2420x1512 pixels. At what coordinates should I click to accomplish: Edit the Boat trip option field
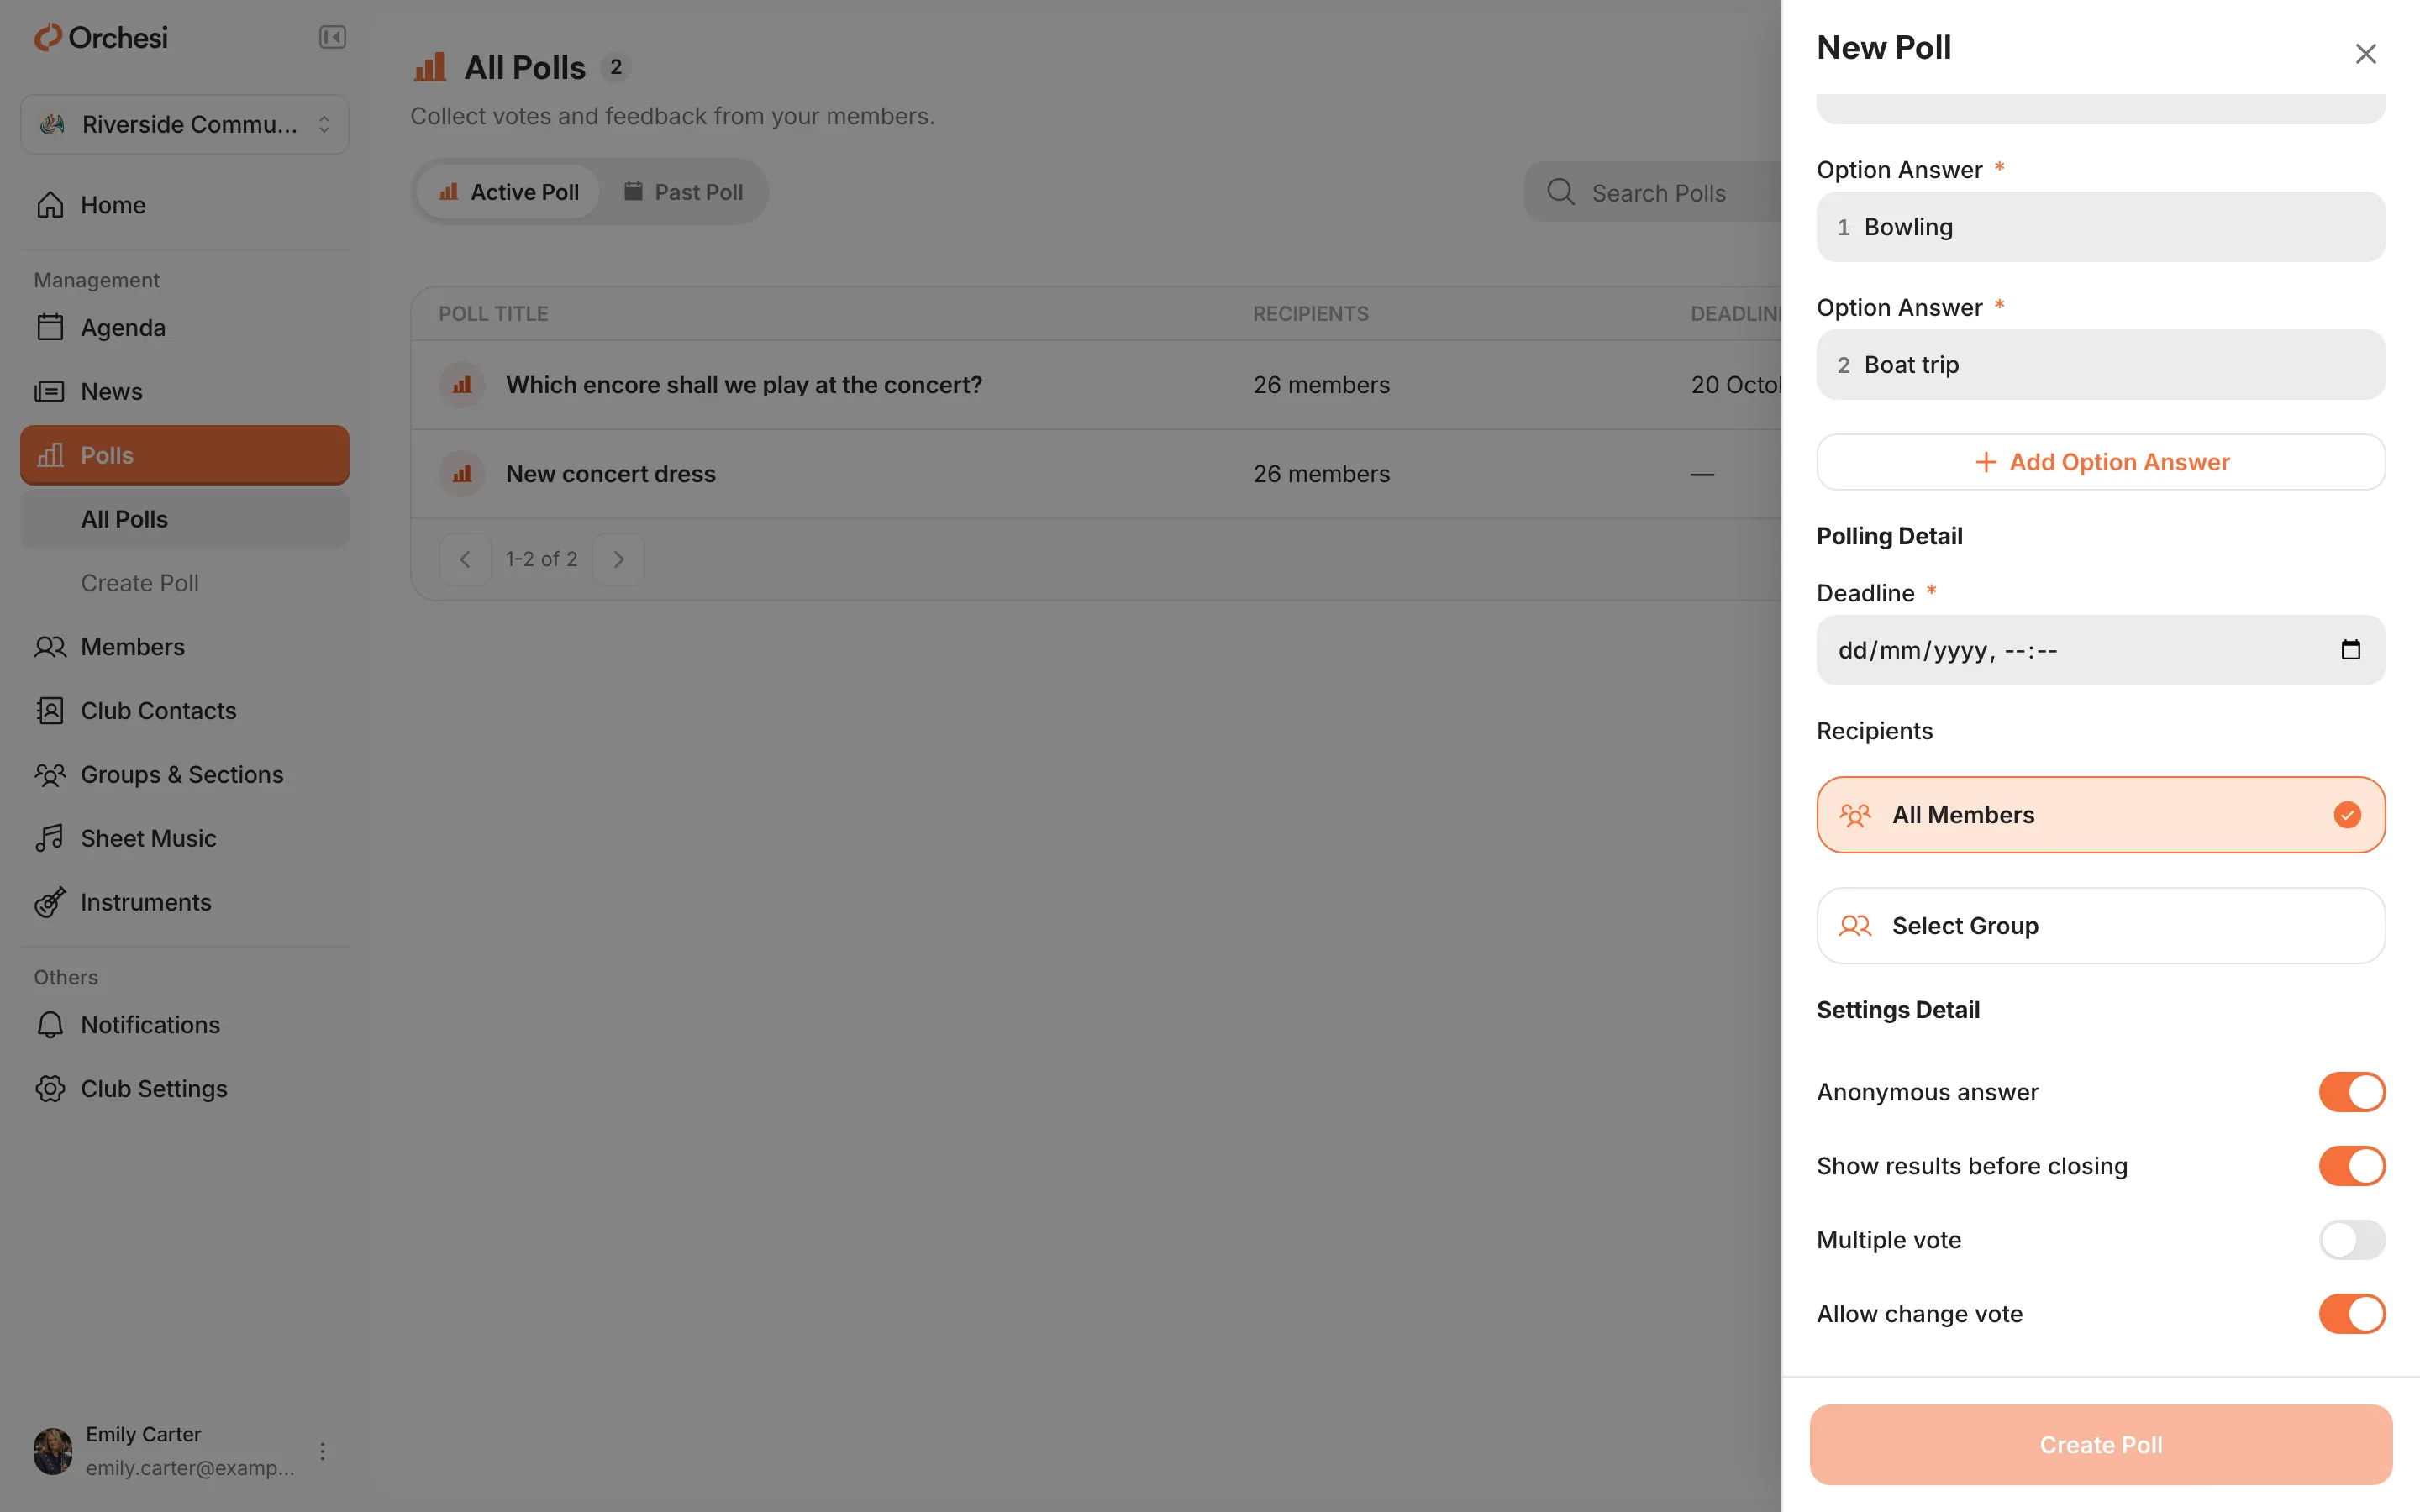(2101, 365)
